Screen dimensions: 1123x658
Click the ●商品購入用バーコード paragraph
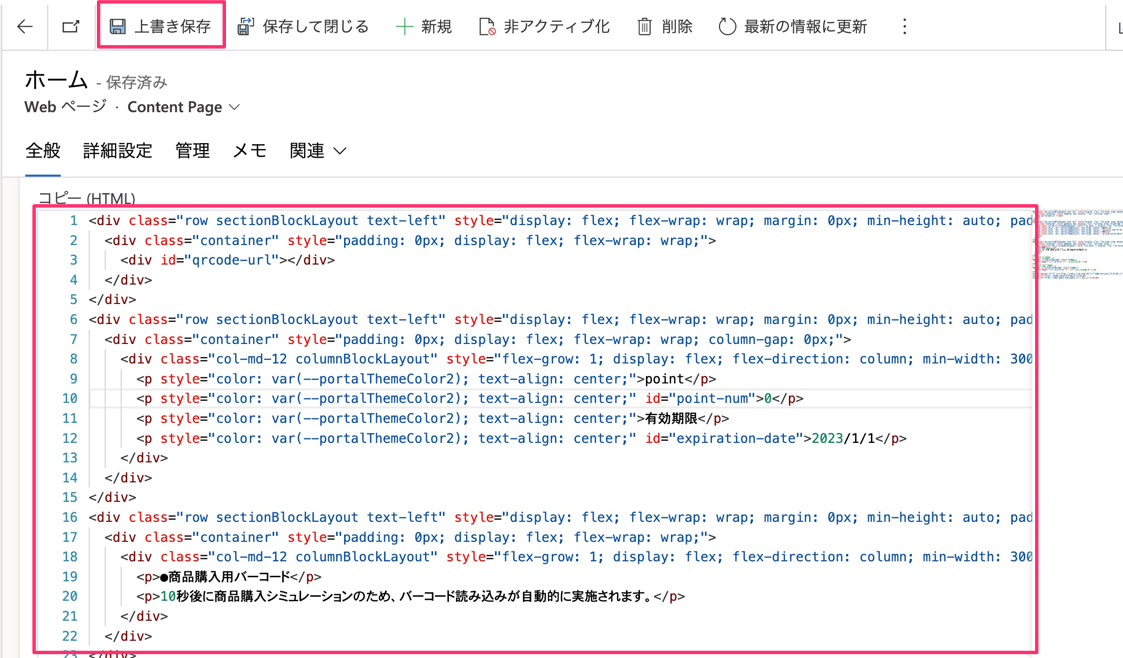[228, 576]
